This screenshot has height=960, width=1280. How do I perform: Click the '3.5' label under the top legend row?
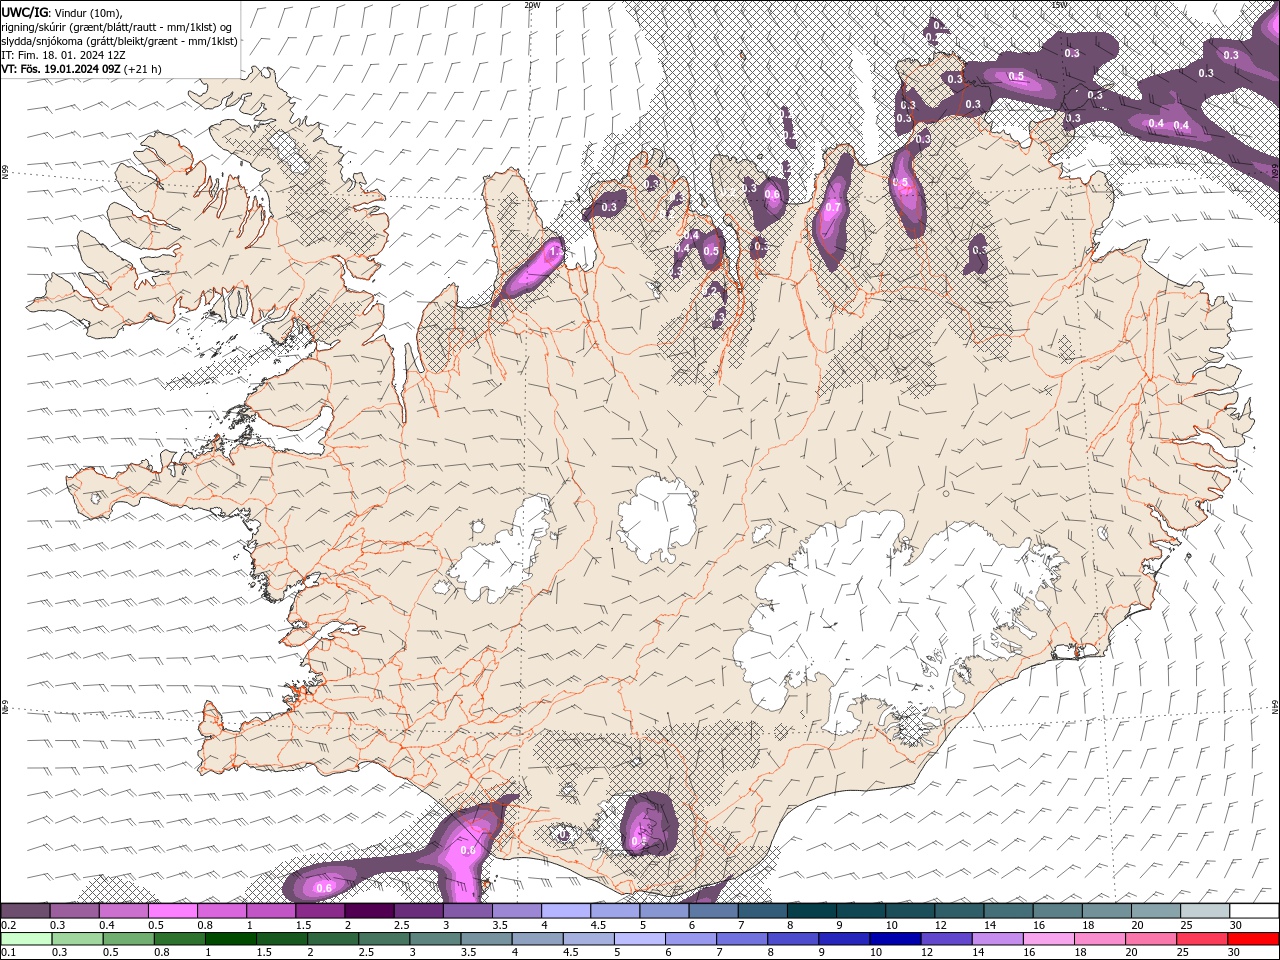pyautogui.click(x=495, y=925)
